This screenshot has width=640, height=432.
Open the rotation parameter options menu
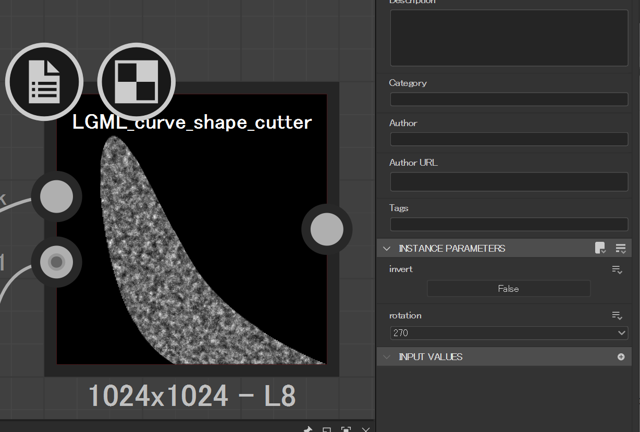pos(617,316)
